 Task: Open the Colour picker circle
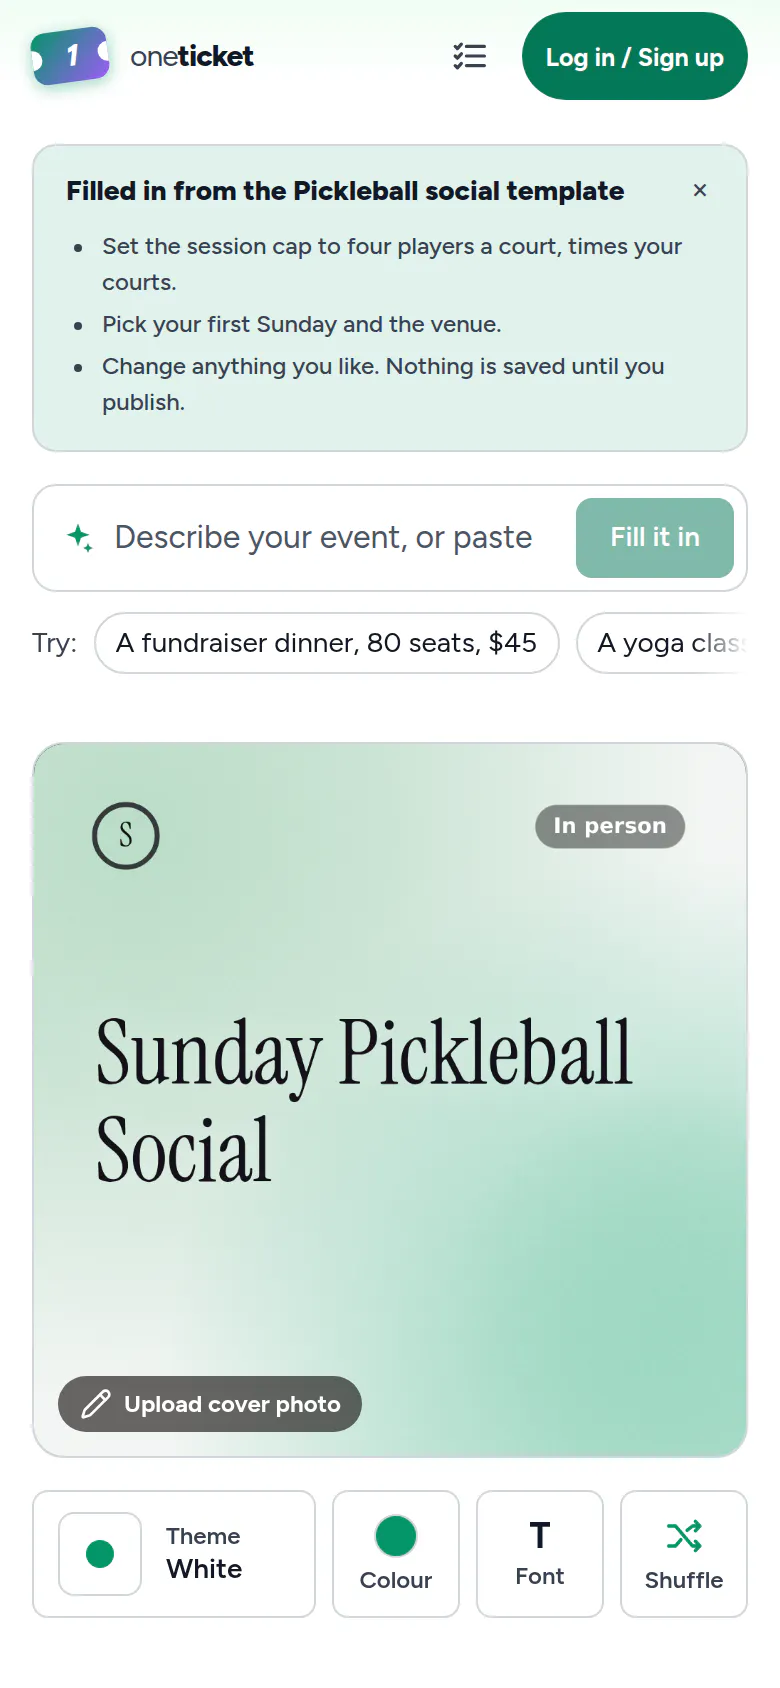pos(396,1536)
